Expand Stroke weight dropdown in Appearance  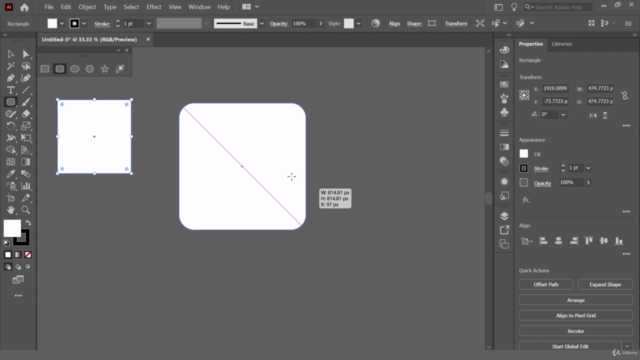point(588,168)
